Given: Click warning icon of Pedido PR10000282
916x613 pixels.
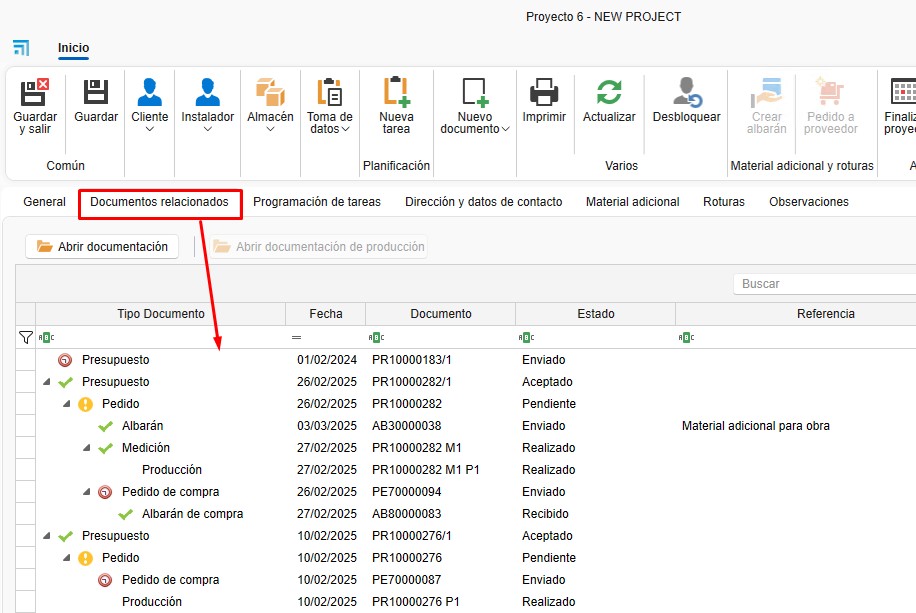Looking at the screenshot, I should 85,404.
